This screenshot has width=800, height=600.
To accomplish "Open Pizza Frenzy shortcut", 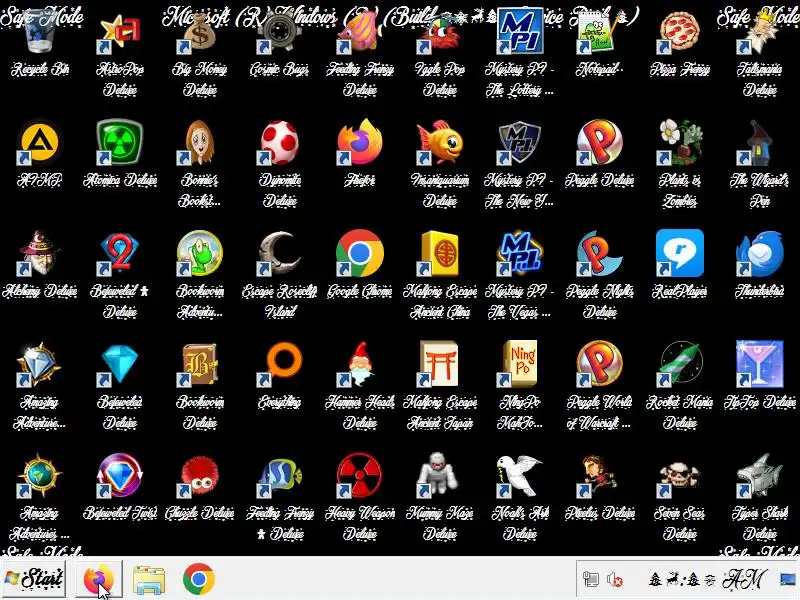I will click(x=680, y=33).
